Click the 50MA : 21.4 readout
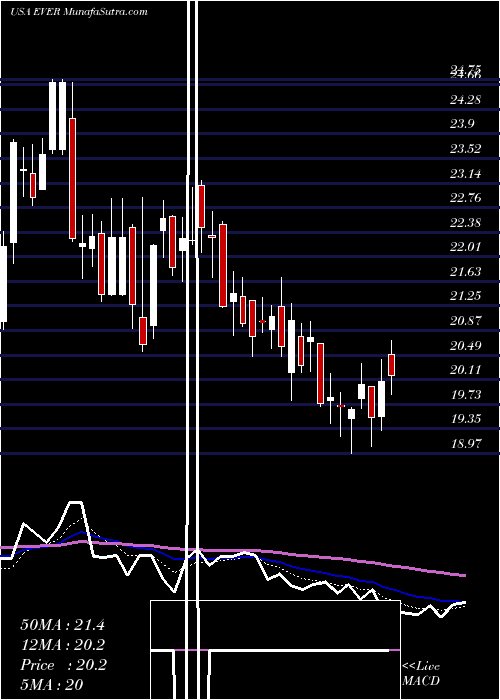500x700 pixels. coord(62,625)
